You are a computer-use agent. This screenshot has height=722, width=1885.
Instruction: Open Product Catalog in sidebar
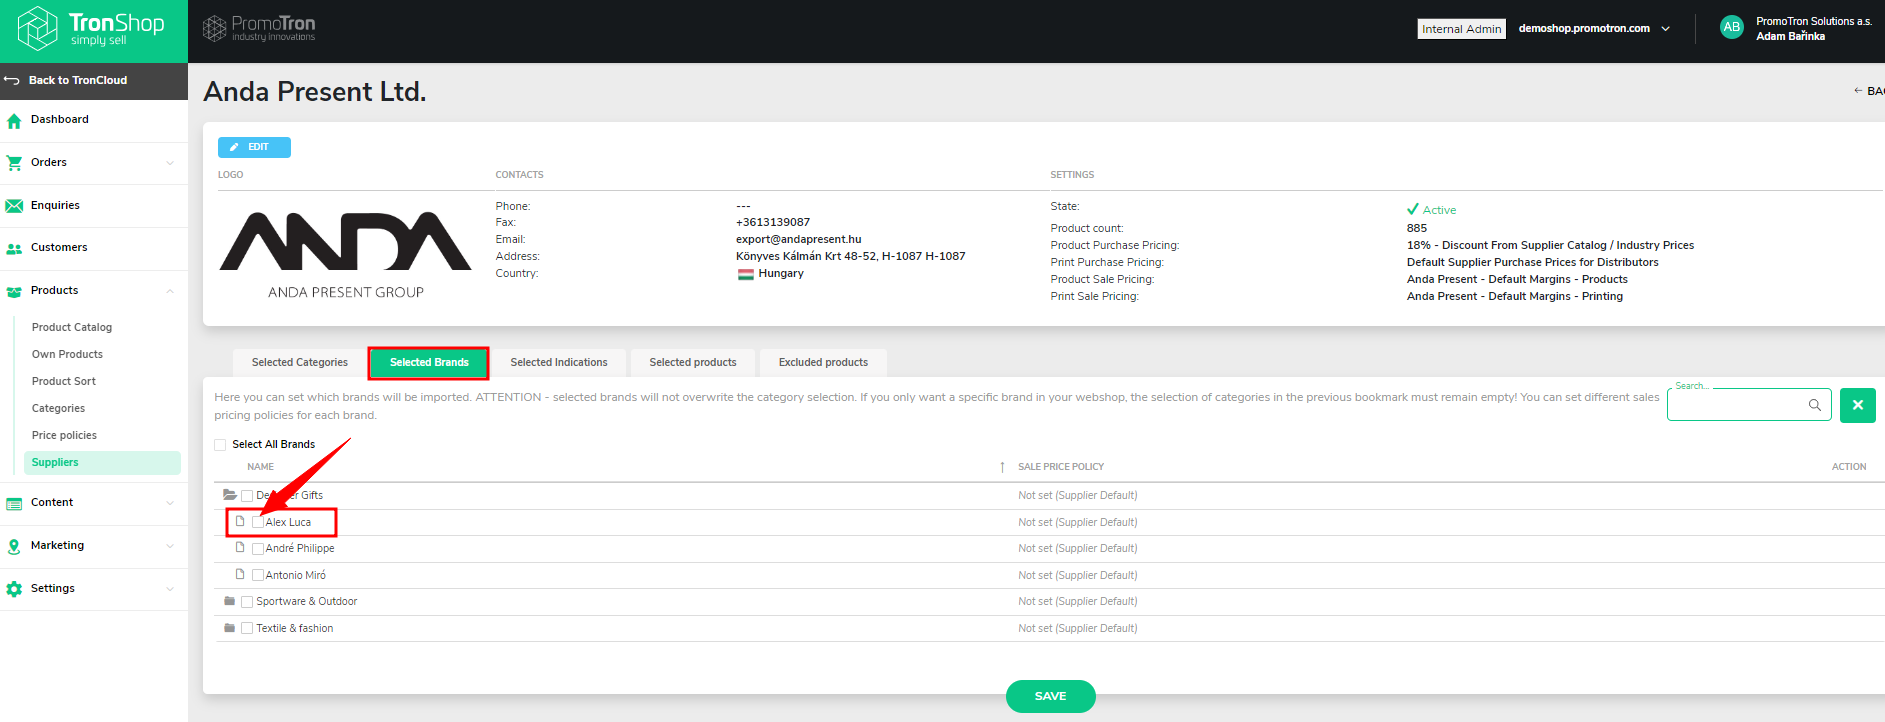(x=72, y=327)
